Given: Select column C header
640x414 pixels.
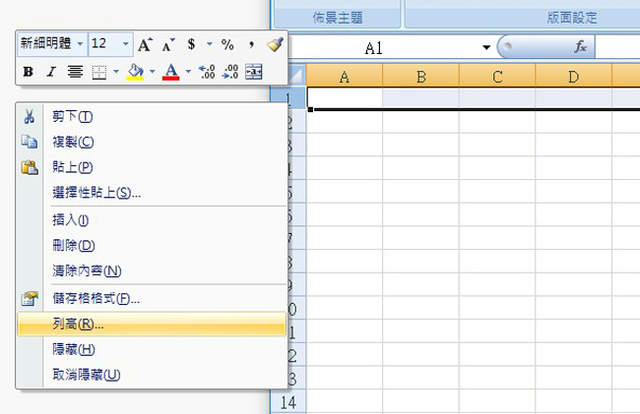Looking at the screenshot, I should pyautogui.click(x=497, y=76).
